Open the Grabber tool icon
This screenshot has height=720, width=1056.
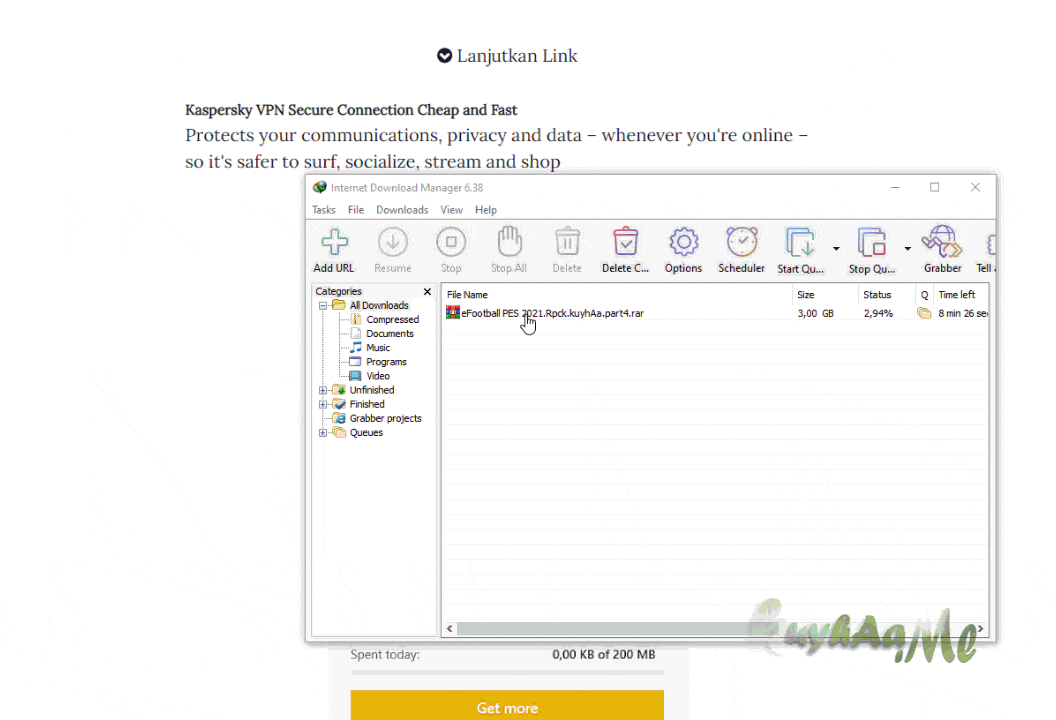942,242
